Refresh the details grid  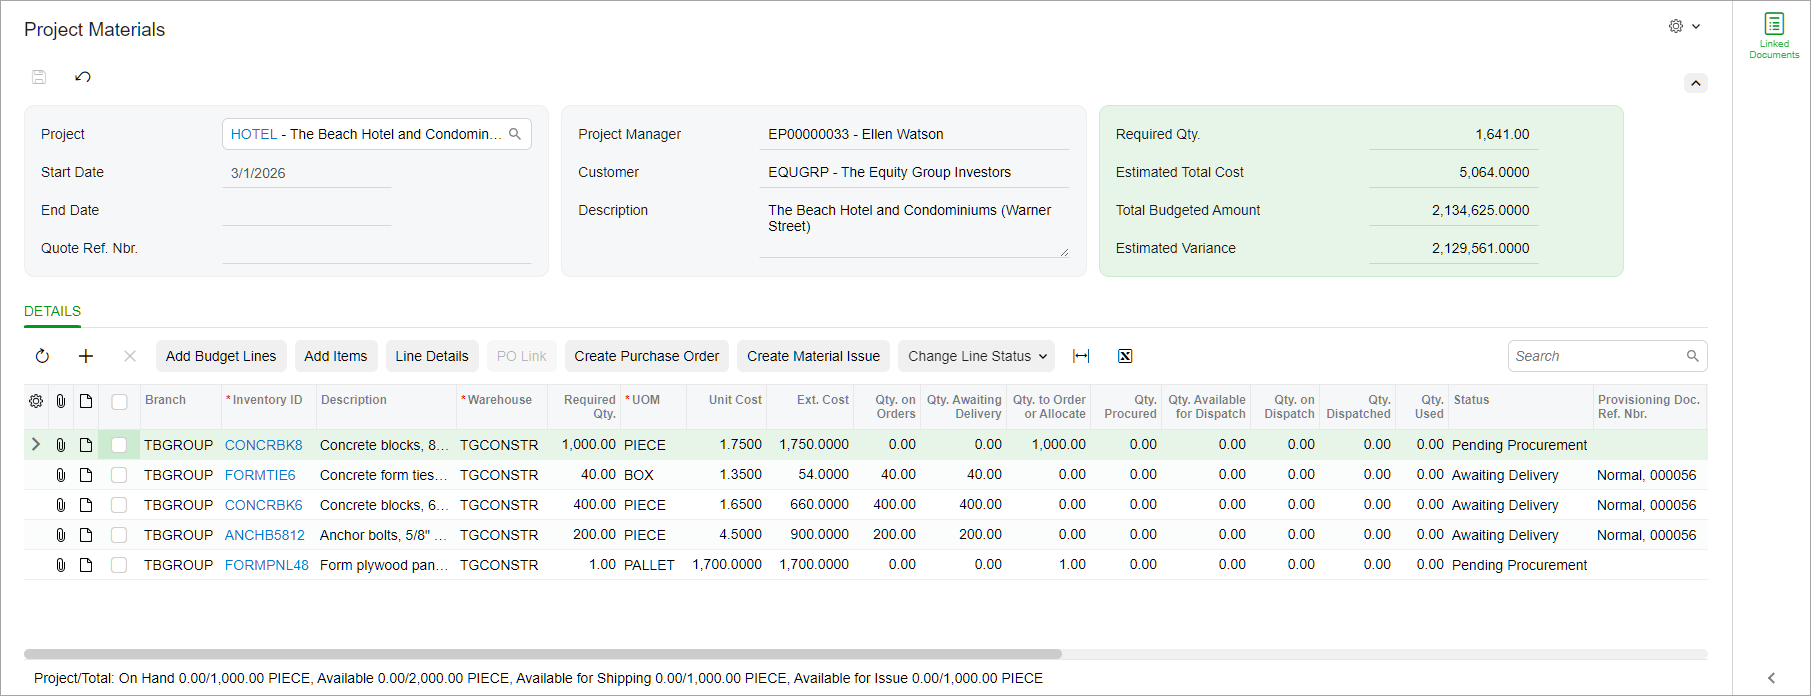42,356
